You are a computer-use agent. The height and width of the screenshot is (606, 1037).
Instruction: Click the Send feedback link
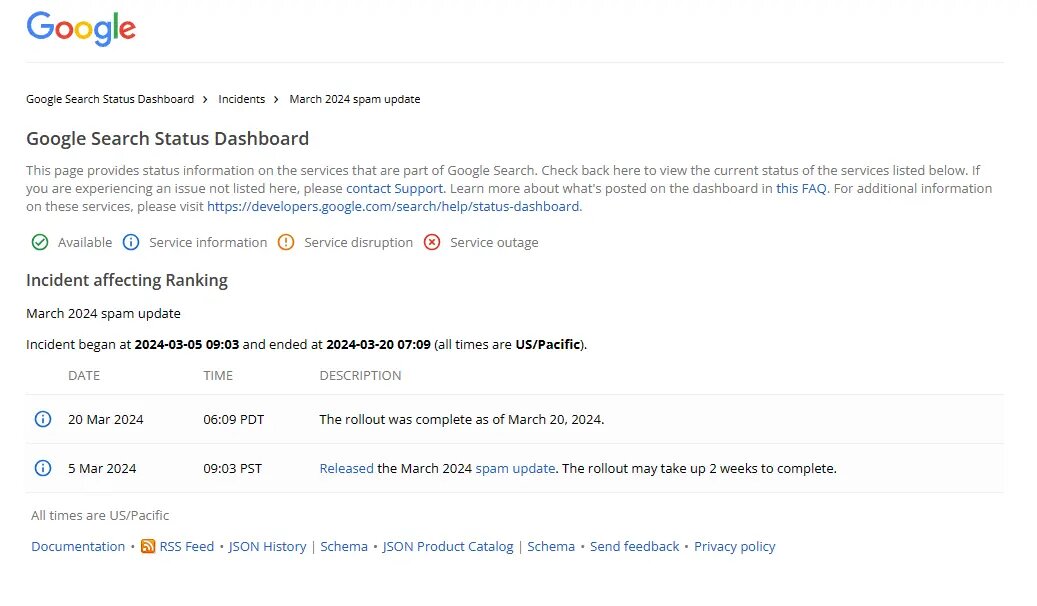(634, 546)
